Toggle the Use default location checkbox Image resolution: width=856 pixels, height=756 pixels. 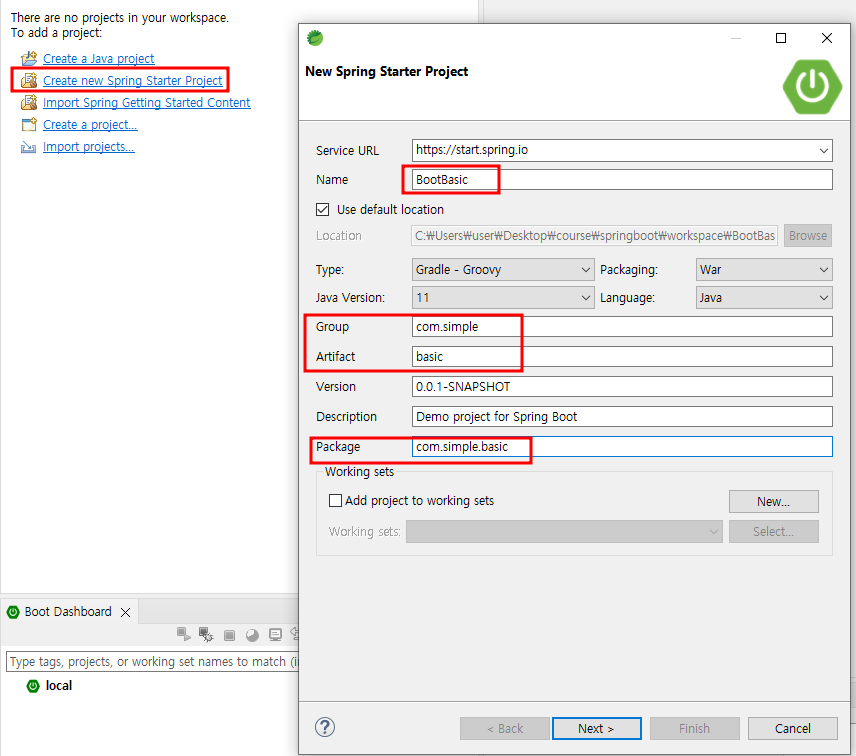[x=323, y=210]
